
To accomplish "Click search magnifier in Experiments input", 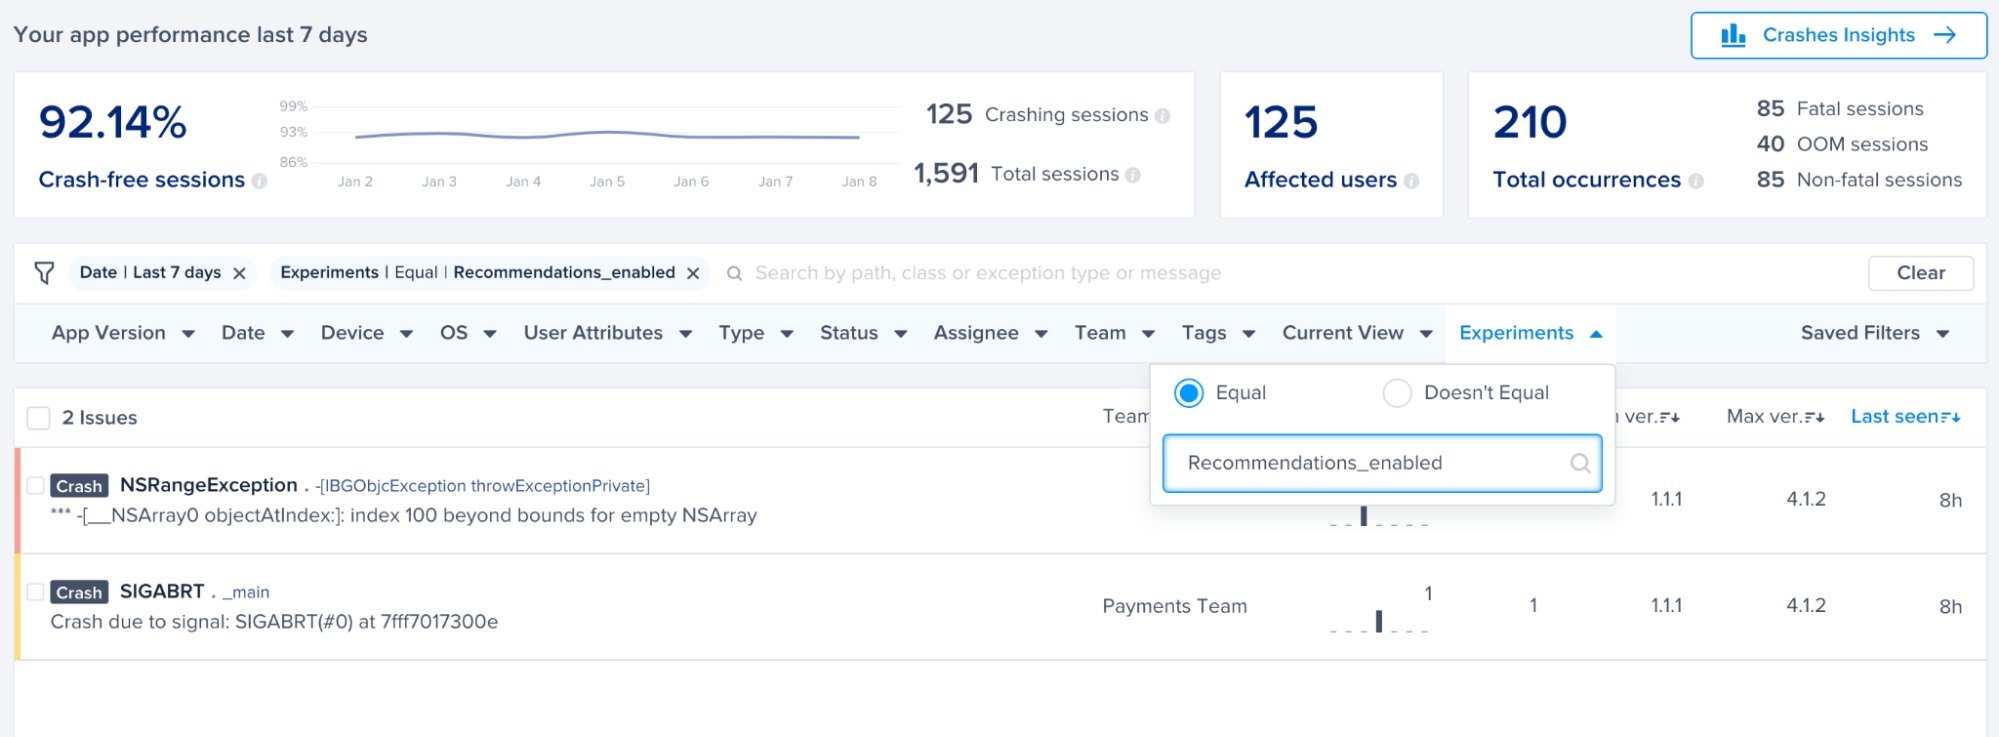I will pos(1580,463).
